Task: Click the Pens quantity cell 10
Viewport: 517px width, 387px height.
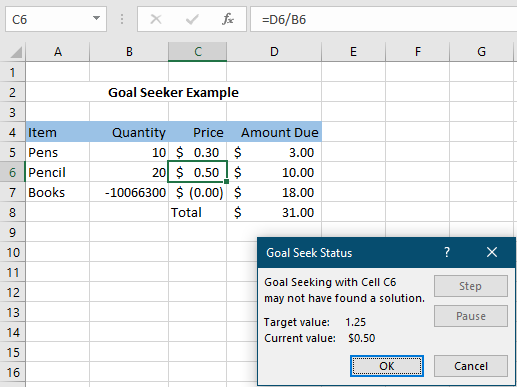Action: 129,152
